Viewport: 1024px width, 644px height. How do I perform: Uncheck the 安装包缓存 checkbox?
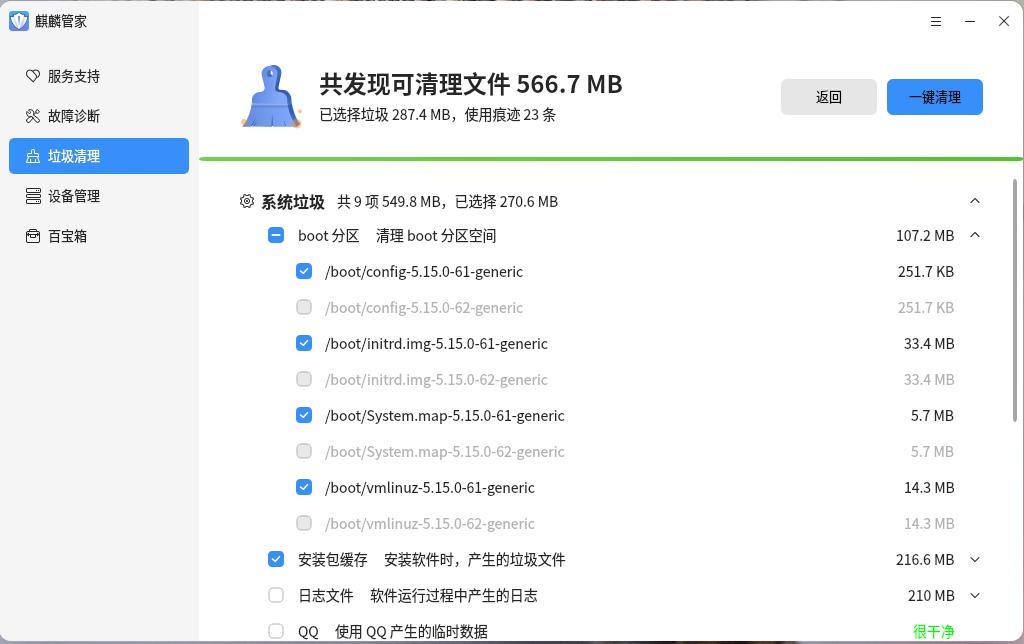coord(276,559)
